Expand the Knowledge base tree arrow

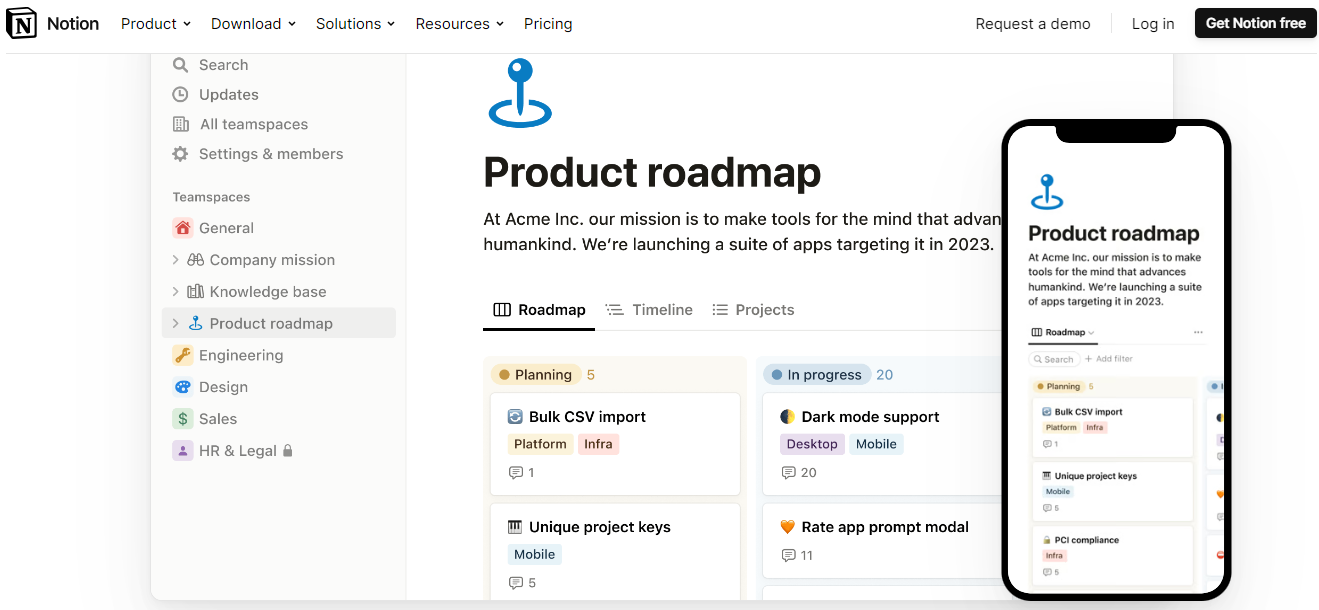(176, 292)
